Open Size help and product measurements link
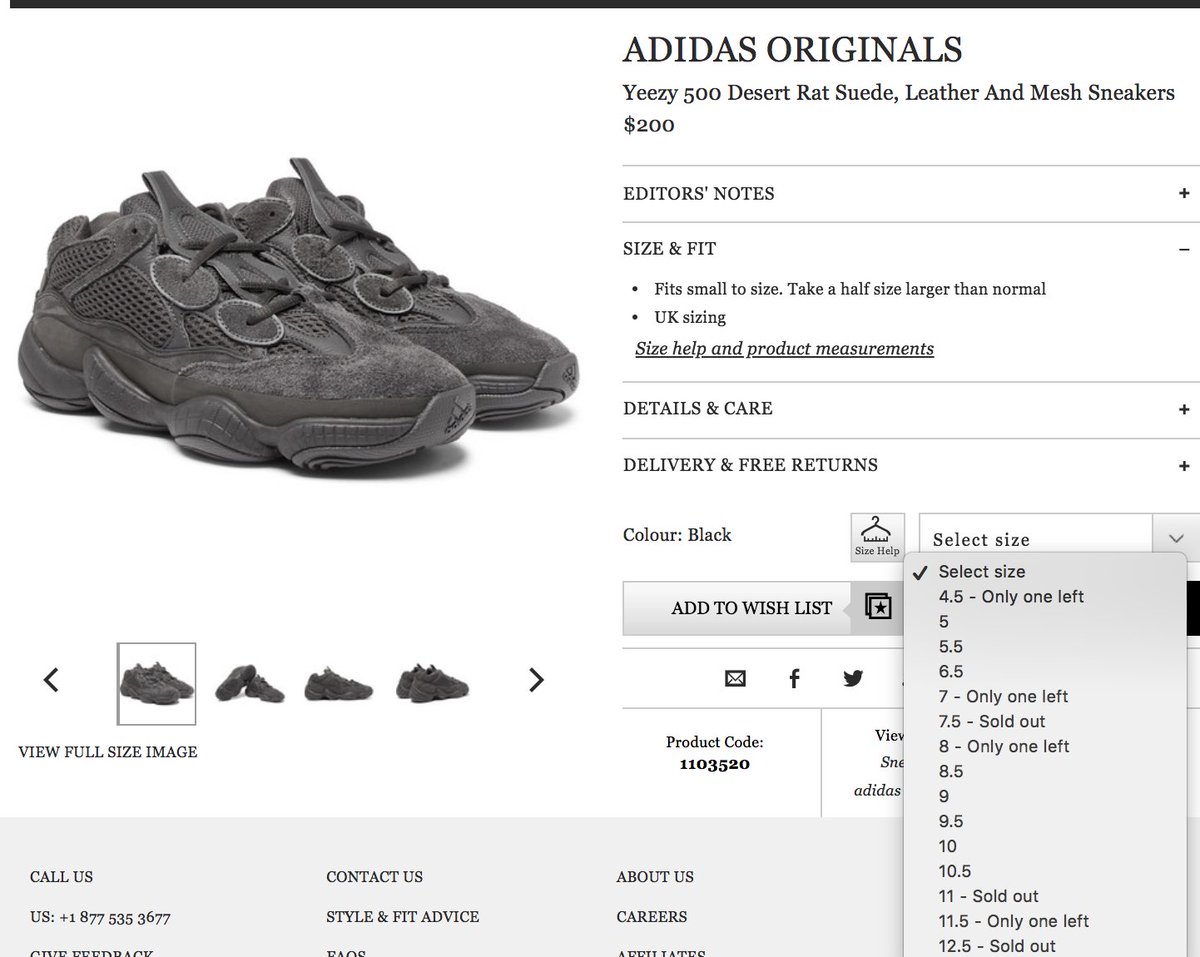 click(784, 349)
